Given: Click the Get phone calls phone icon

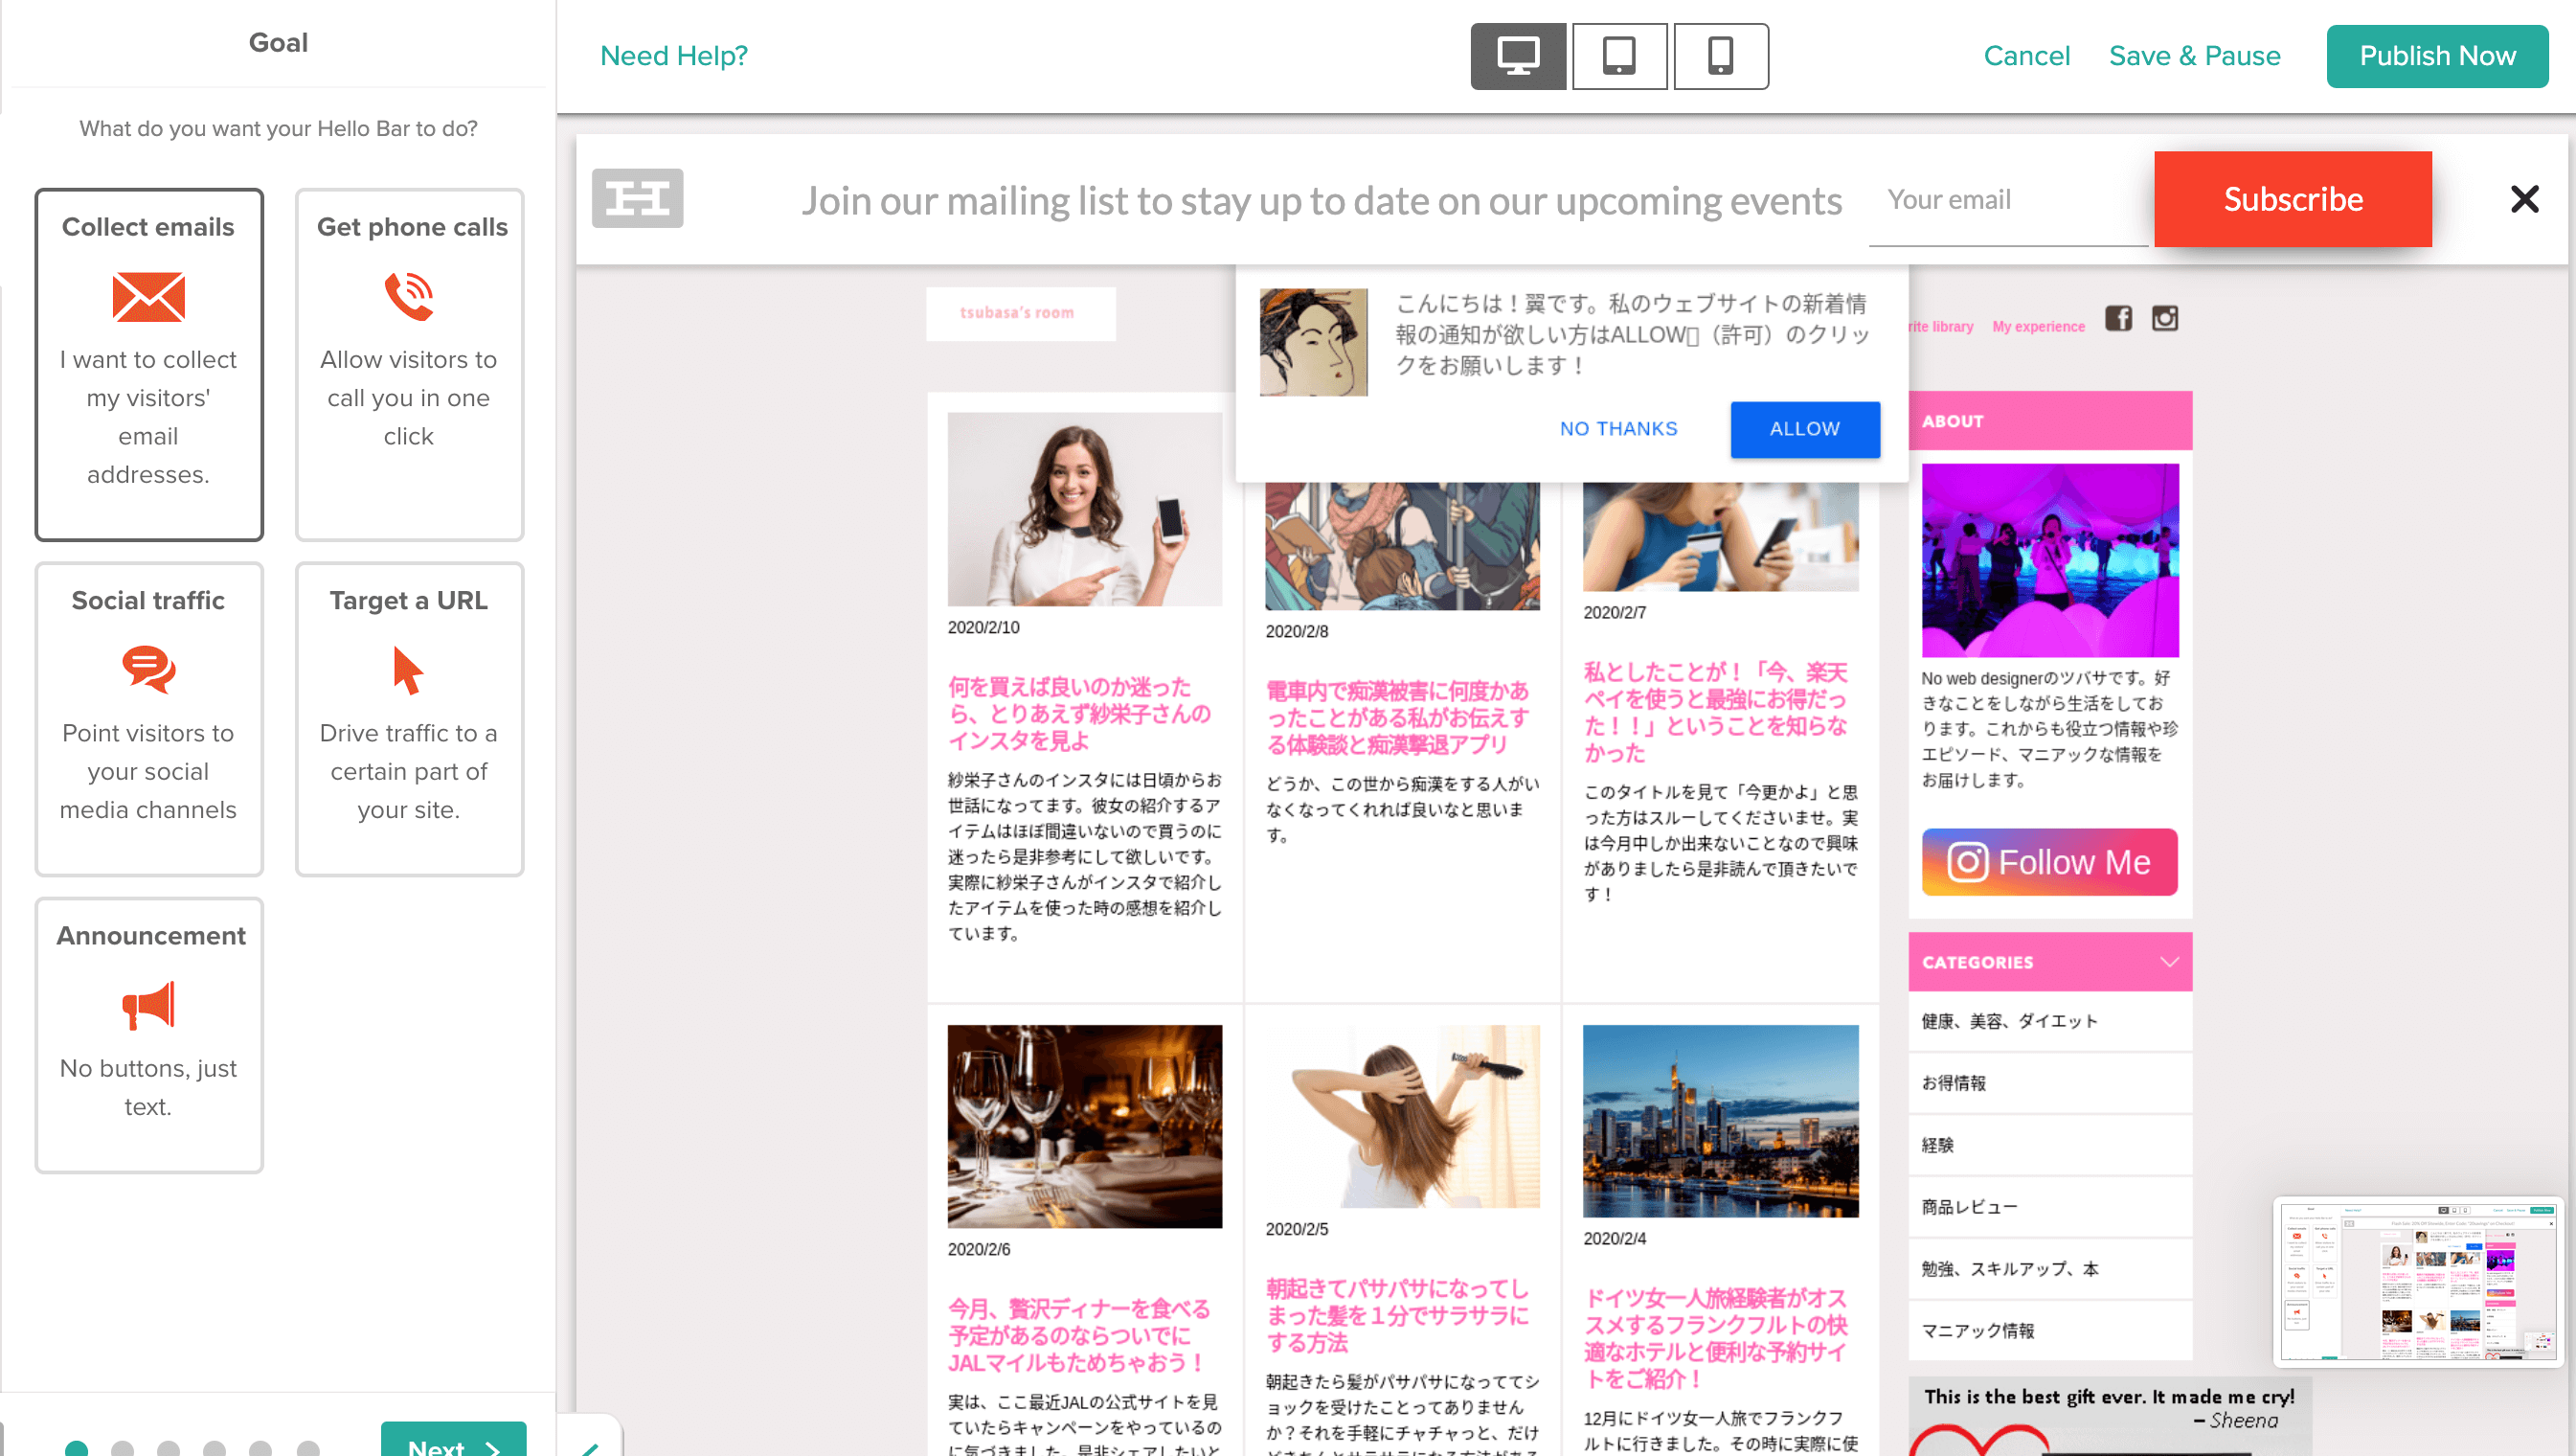Looking at the screenshot, I should coord(409,296).
